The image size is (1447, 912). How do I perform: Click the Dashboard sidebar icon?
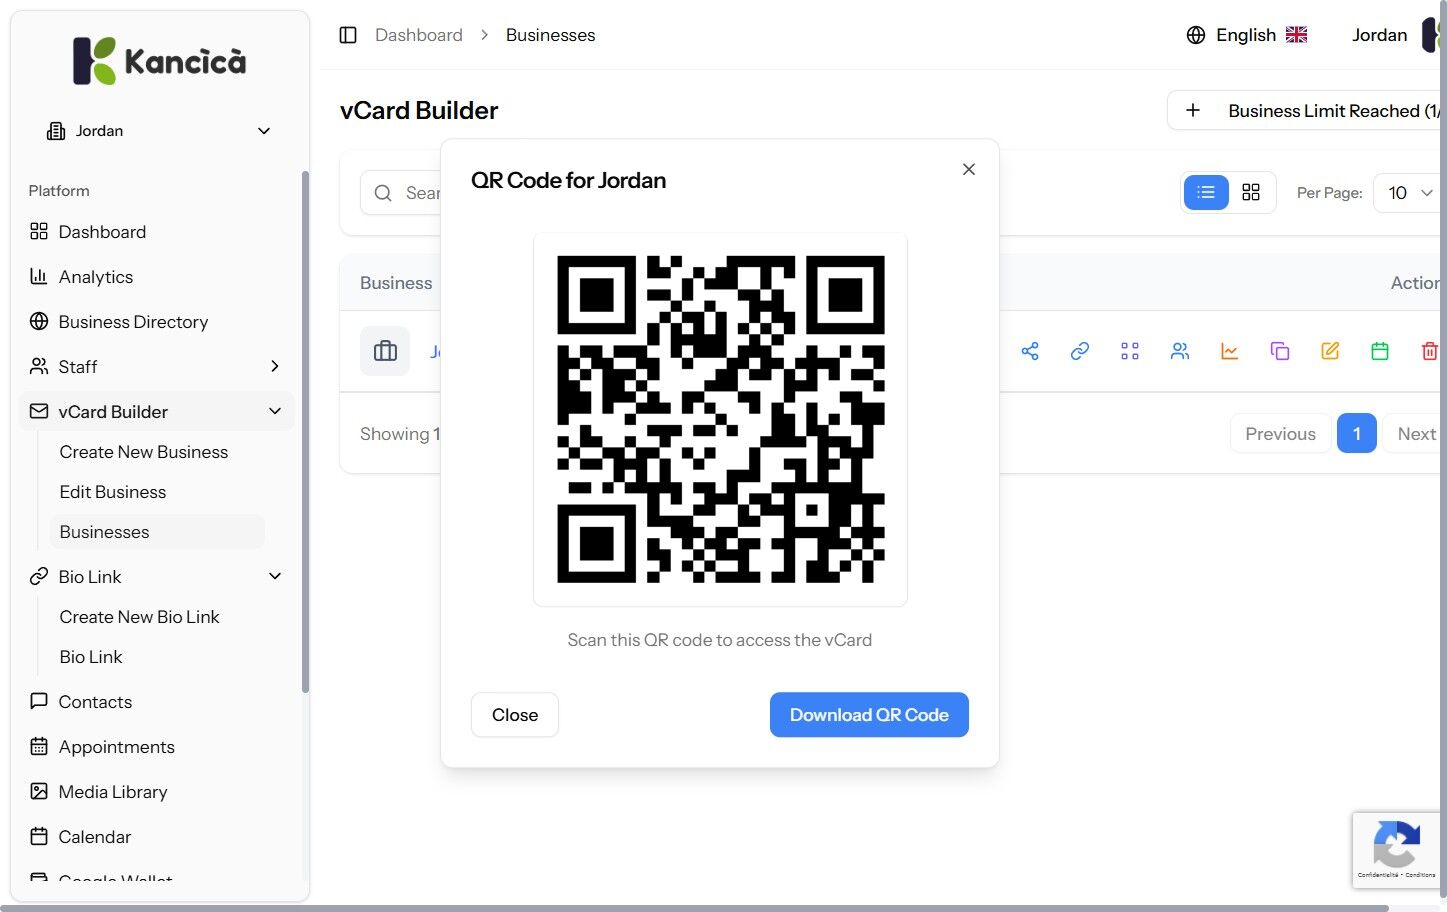pos(39,232)
